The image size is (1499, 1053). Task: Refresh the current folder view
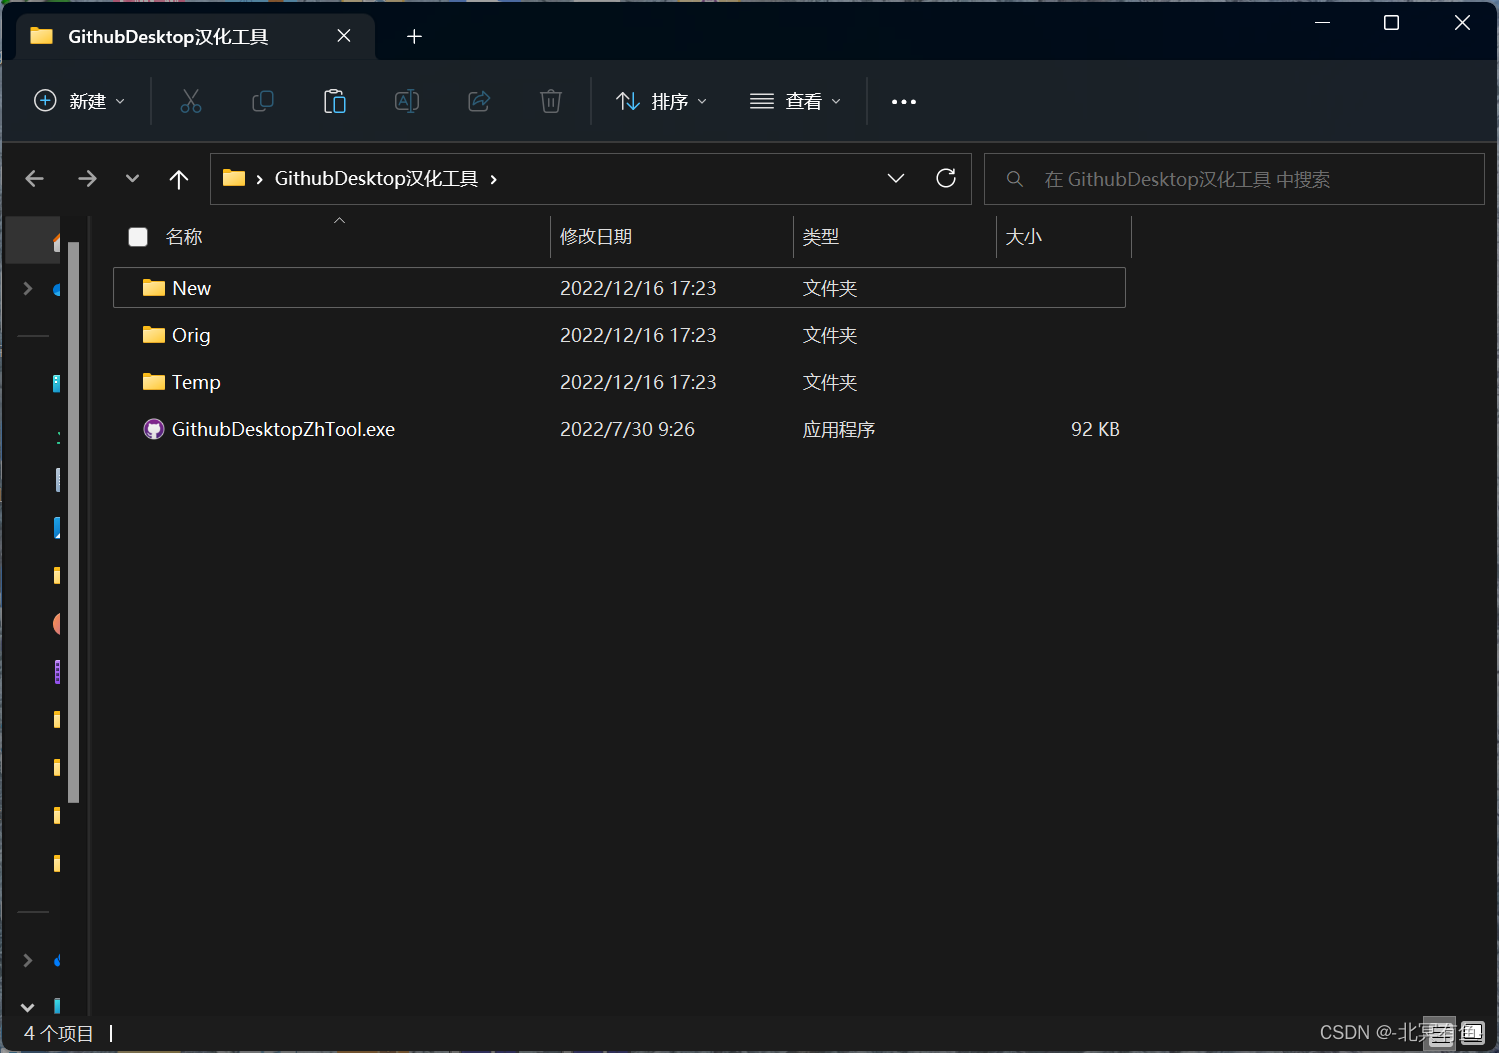click(x=946, y=178)
